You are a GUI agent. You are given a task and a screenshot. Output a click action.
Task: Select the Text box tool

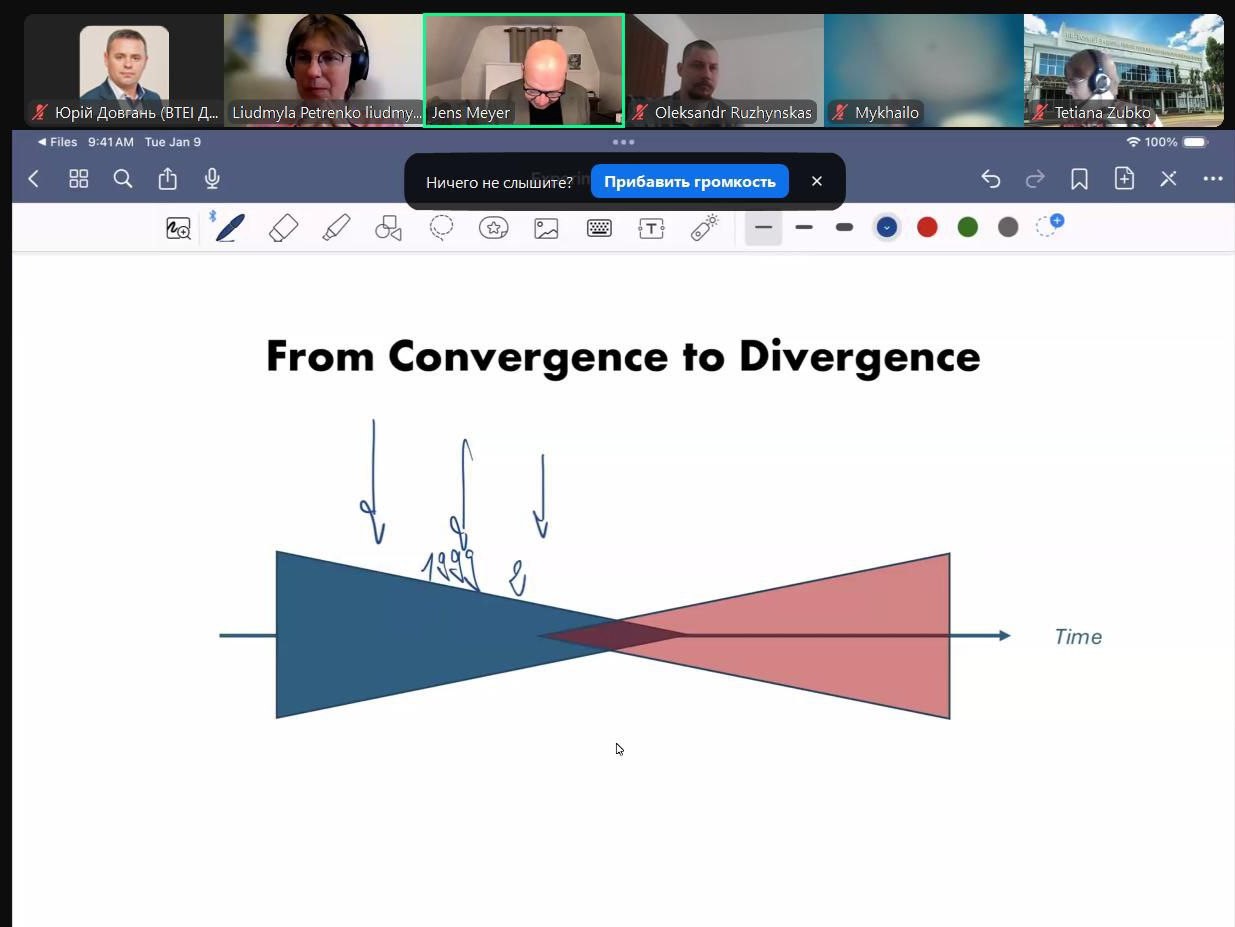click(651, 228)
